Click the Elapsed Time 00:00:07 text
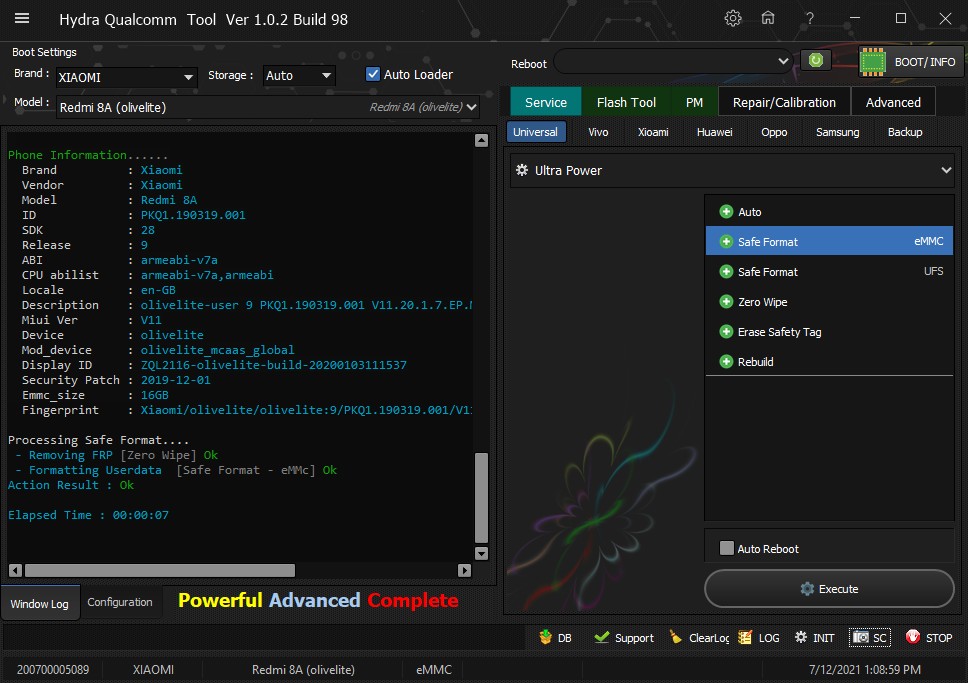Viewport: 968px width, 683px height. click(88, 514)
